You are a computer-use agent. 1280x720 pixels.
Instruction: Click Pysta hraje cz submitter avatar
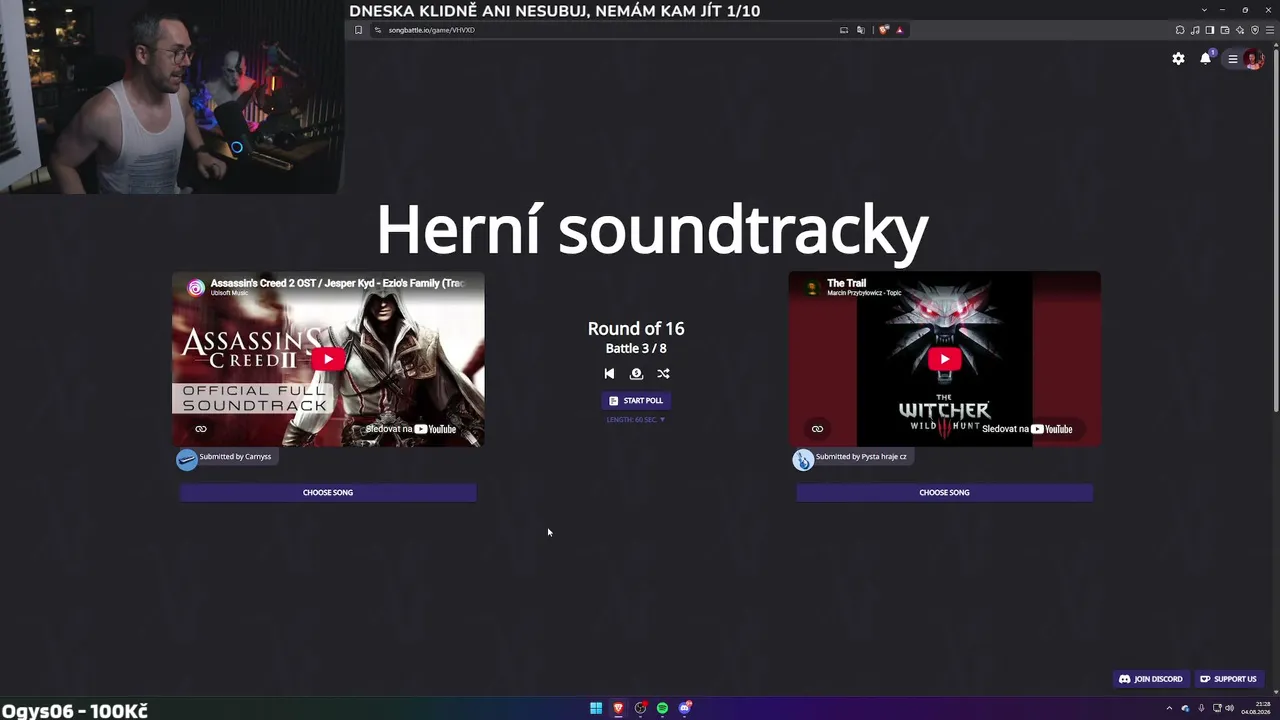(803, 459)
